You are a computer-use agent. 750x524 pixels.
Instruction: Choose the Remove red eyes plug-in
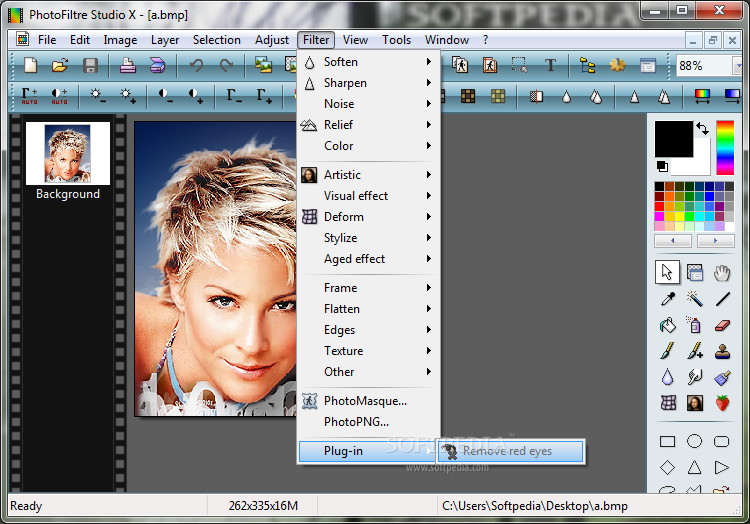[511, 451]
